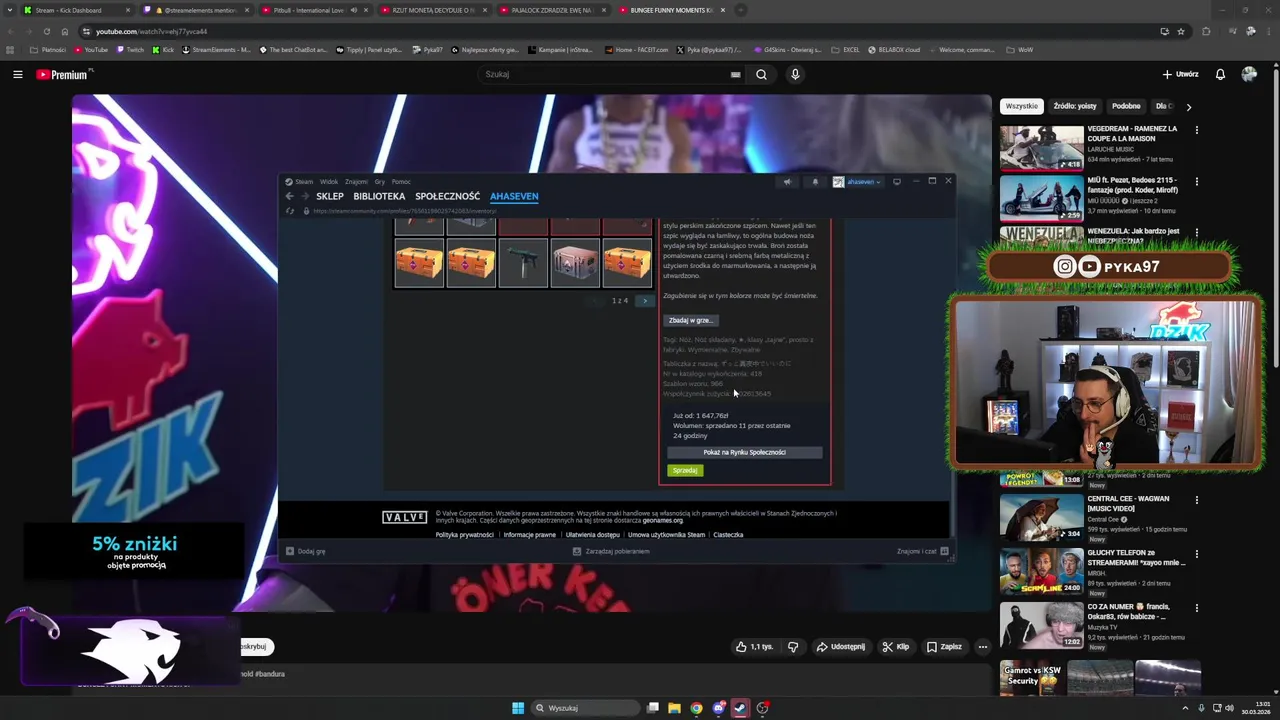Open Steam notifications bell icon
1280x720 pixels.
(x=815, y=182)
